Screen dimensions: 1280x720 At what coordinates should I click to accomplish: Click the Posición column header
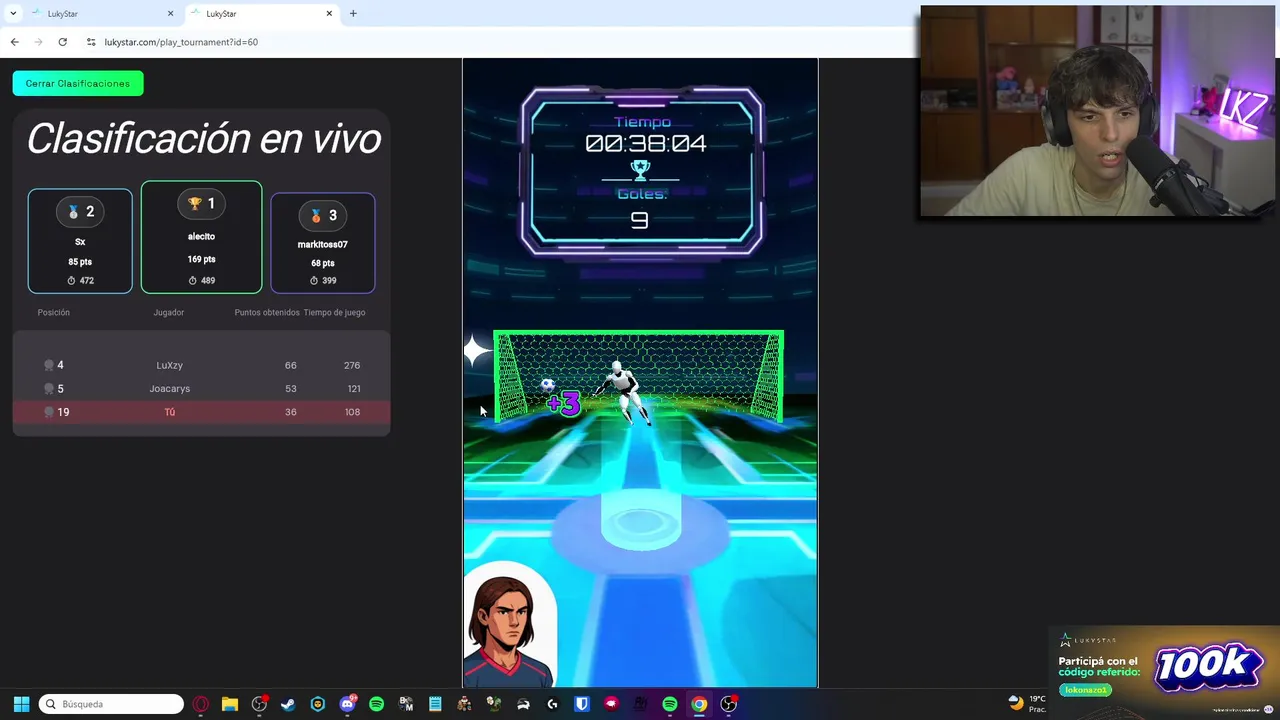tap(54, 313)
